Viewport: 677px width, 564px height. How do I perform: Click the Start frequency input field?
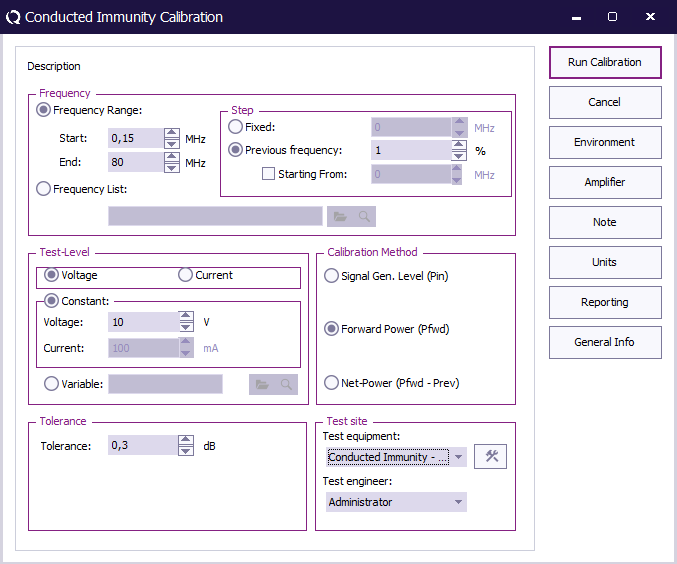[135, 138]
